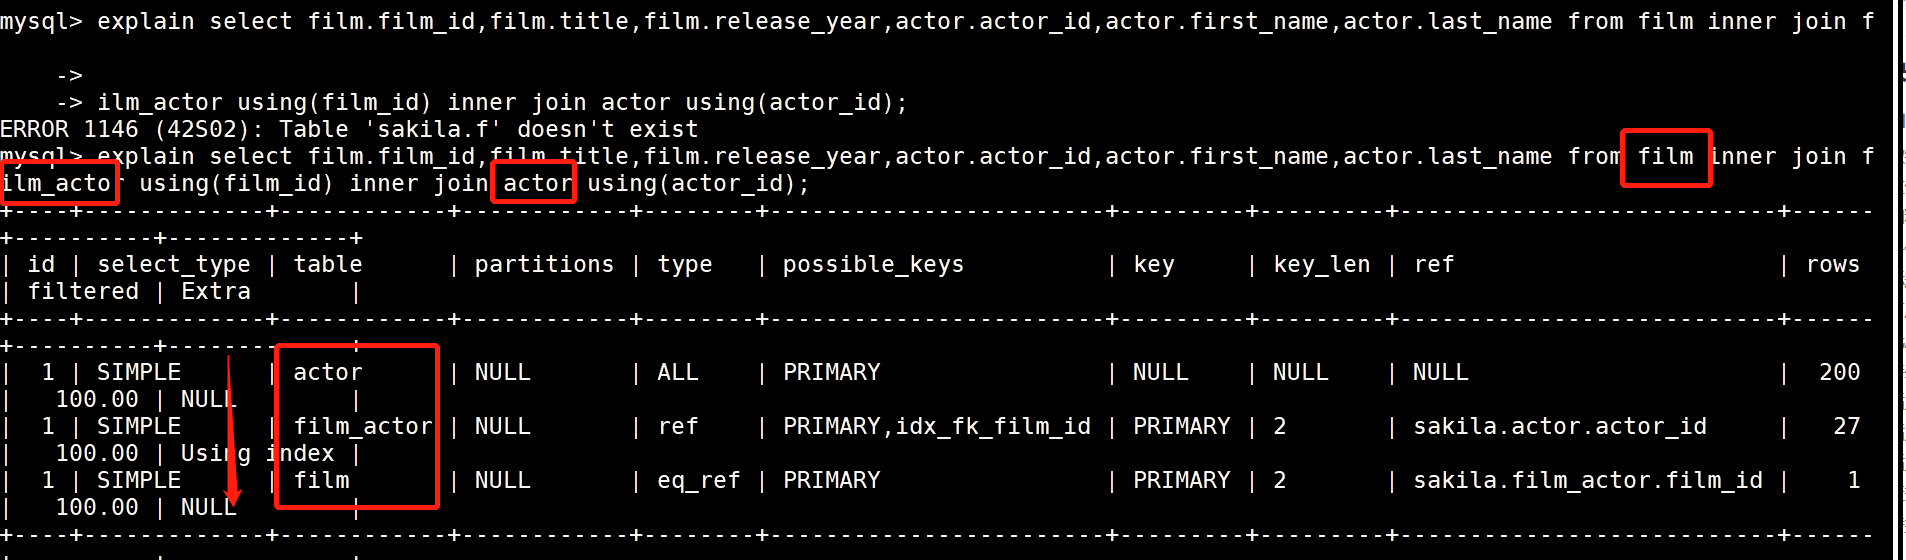
Task: Click the PRIMARY,idx_fk_film_id possible keys value
Action: (936, 426)
